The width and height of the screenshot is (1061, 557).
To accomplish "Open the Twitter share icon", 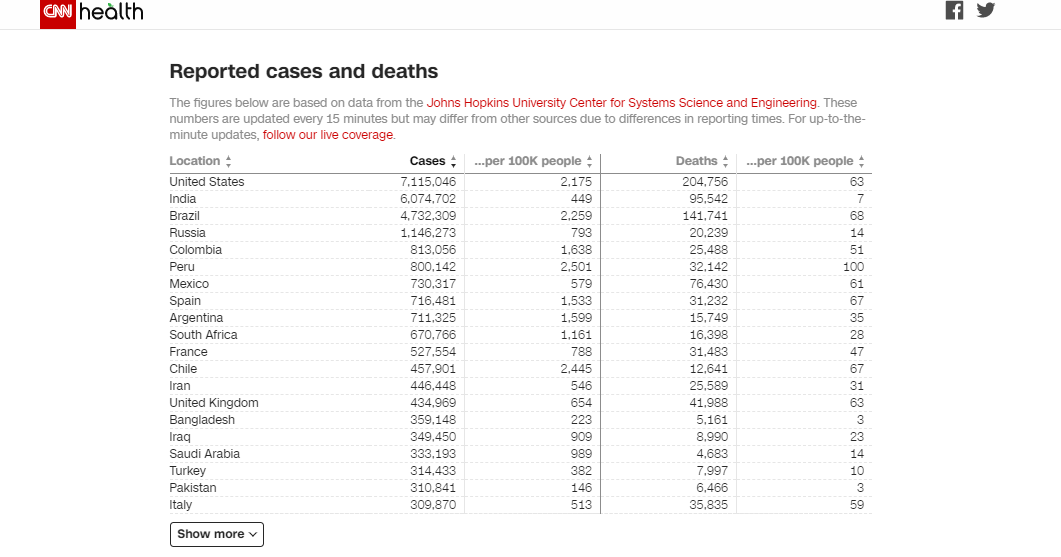I will click(986, 10).
